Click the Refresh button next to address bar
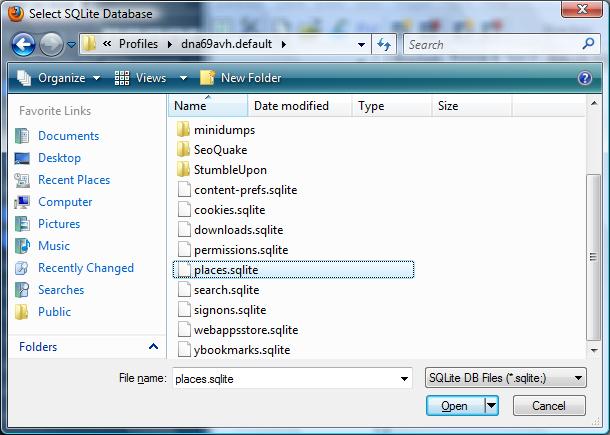 (384, 45)
